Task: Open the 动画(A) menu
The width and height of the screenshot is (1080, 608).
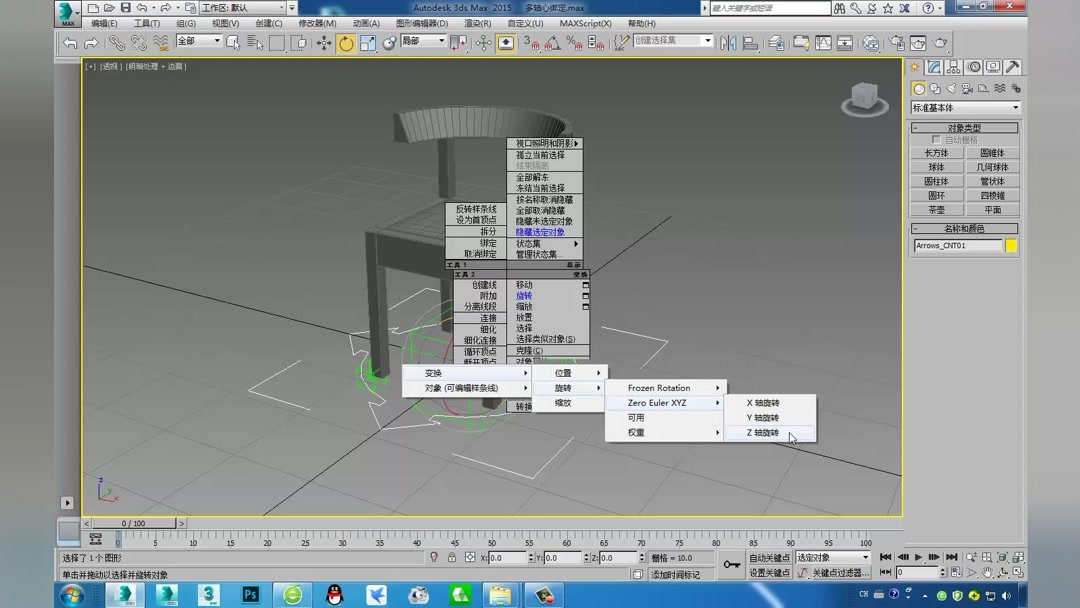Action: pyautogui.click(x=364, y=22)
